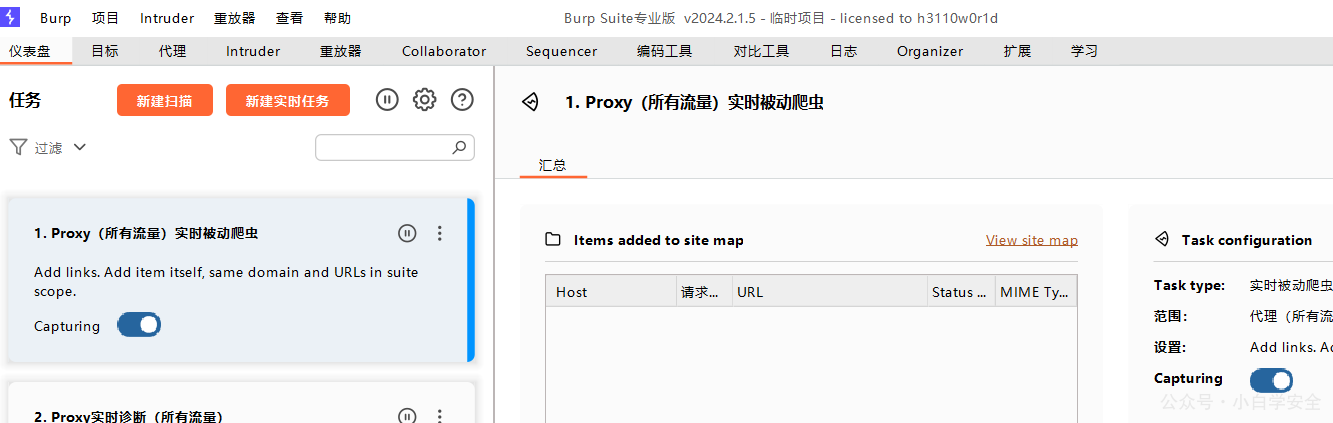Switch to the 学习 tab
The width and height of the screenshot is (1333, 423).
click(1084, 51)
